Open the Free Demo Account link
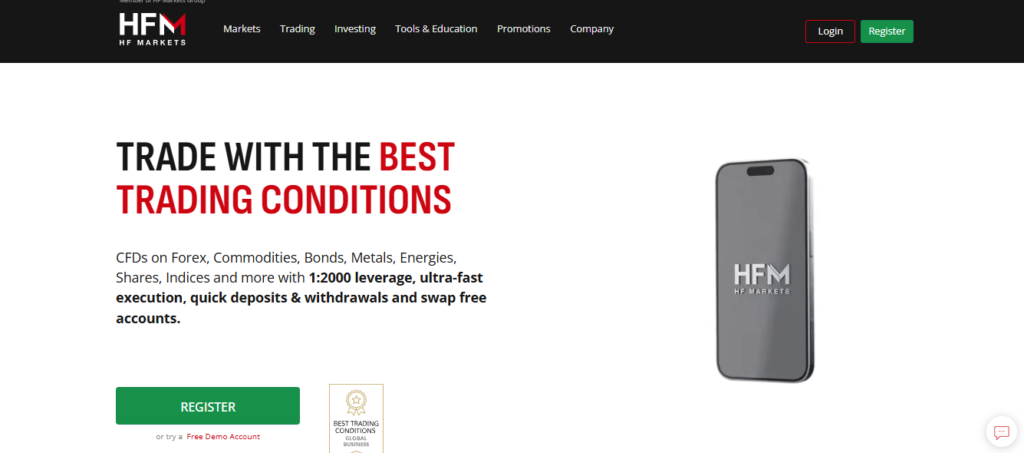The image size is (1024, 453). (x=223, y=437)
